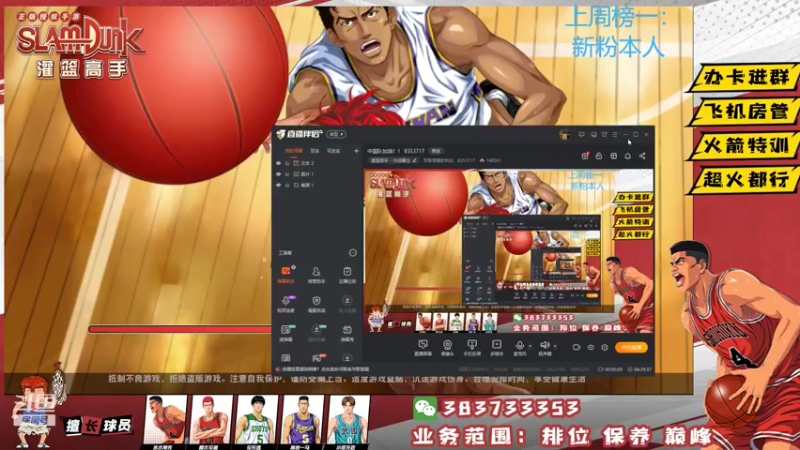Click the record video camera icon
The height and width of the screenshot is (450, 800).
click(x=576, y=347)
